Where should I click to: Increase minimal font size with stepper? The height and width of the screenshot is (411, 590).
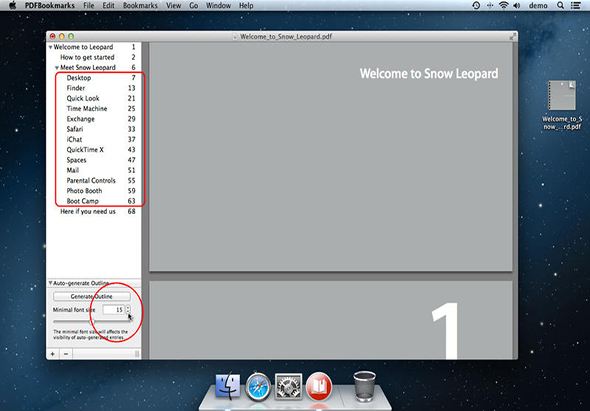(x=128, y=307)
